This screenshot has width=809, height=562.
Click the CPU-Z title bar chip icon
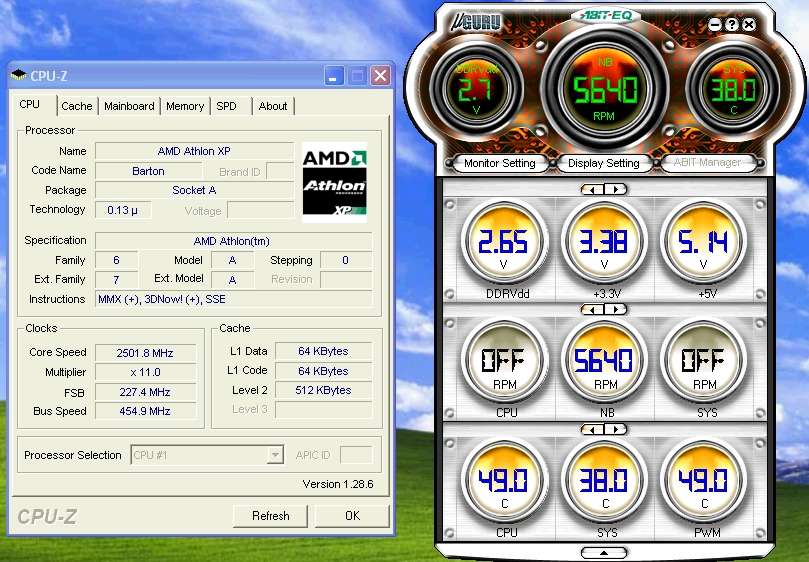[19, 75]
